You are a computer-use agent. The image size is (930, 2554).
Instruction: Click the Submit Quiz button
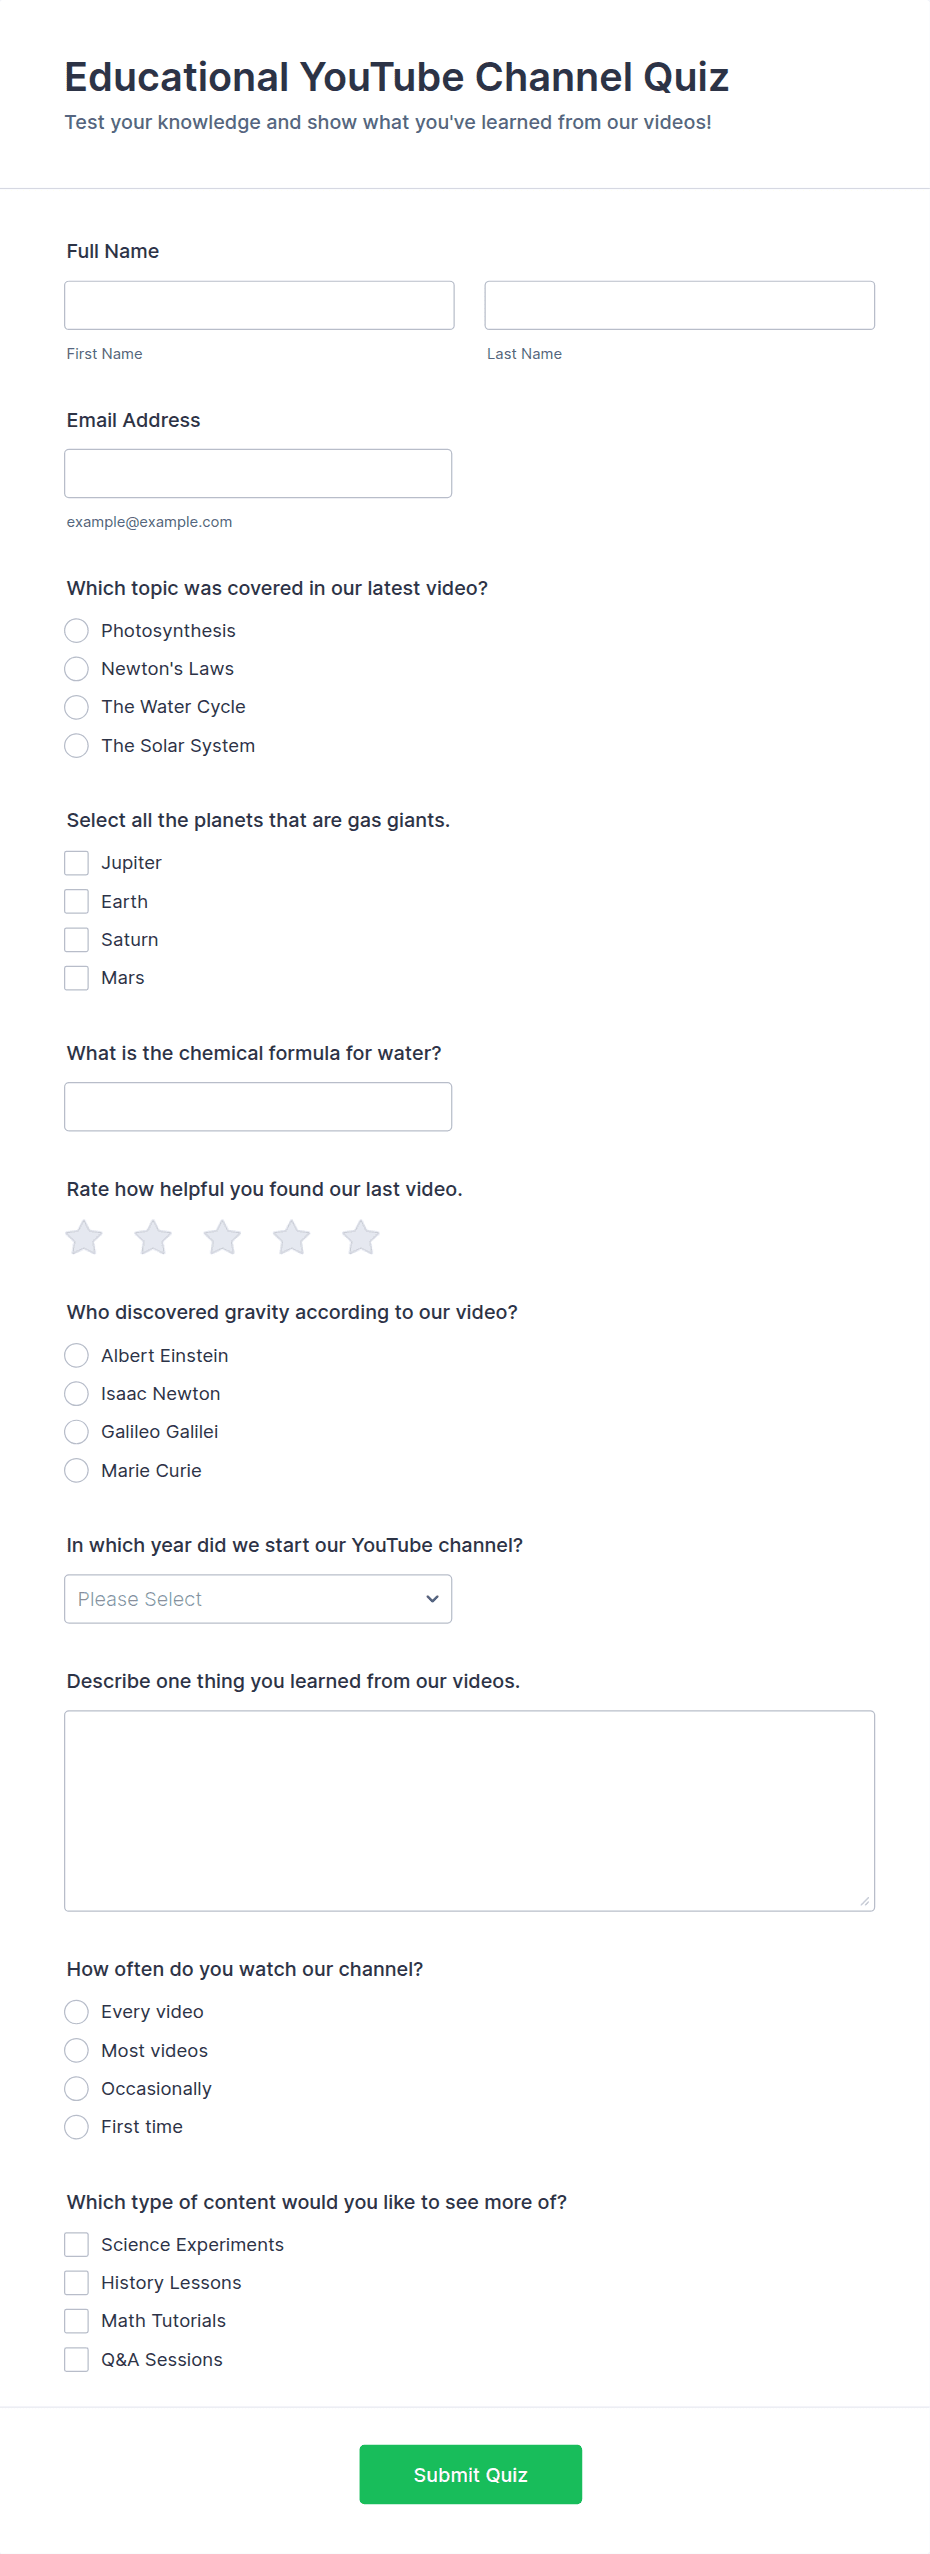pyautogui.click(x=470, y=2474)
